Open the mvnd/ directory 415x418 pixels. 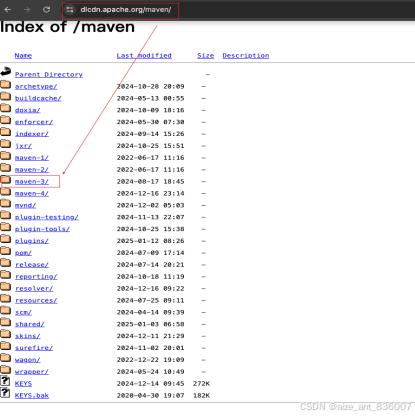point(25,205)
